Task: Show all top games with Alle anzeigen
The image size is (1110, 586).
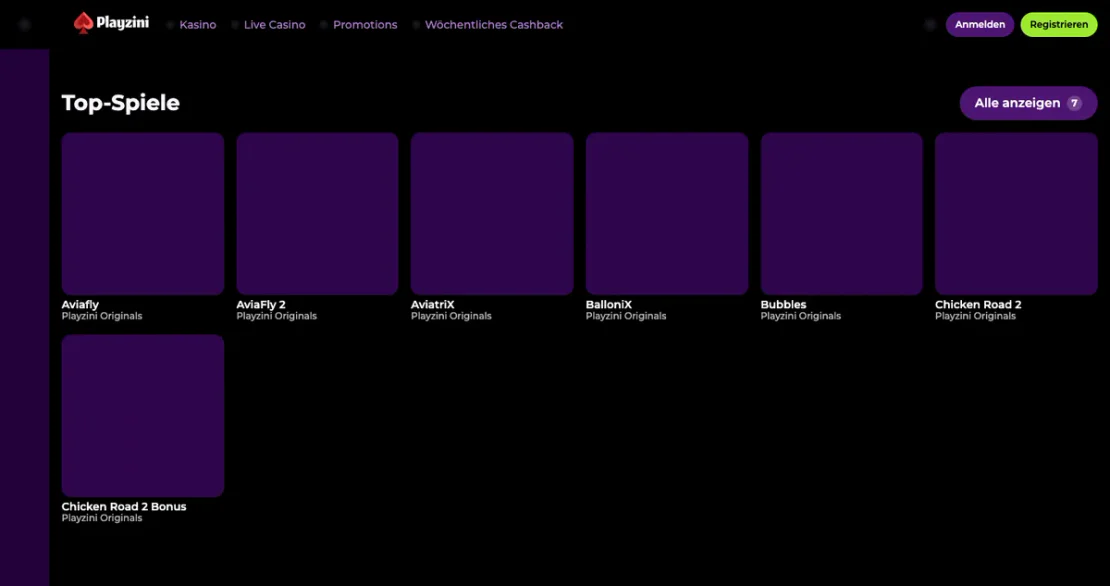Action: [x=1029, y=103]
